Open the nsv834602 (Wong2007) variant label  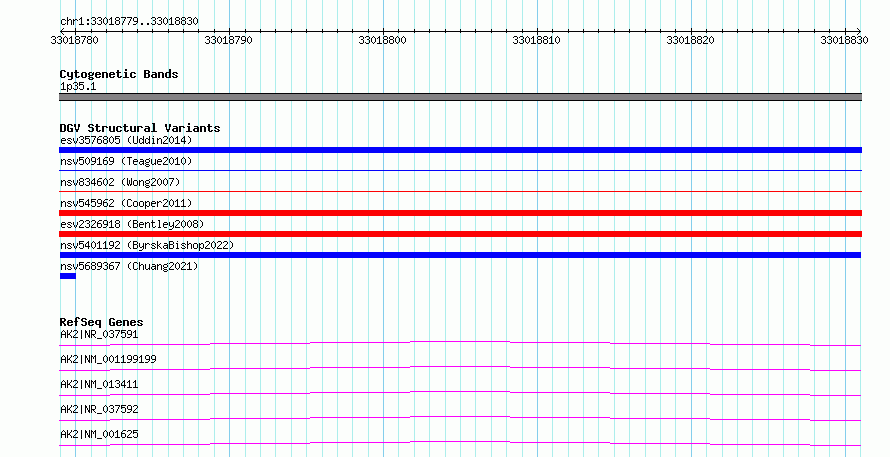coord(120,182)
